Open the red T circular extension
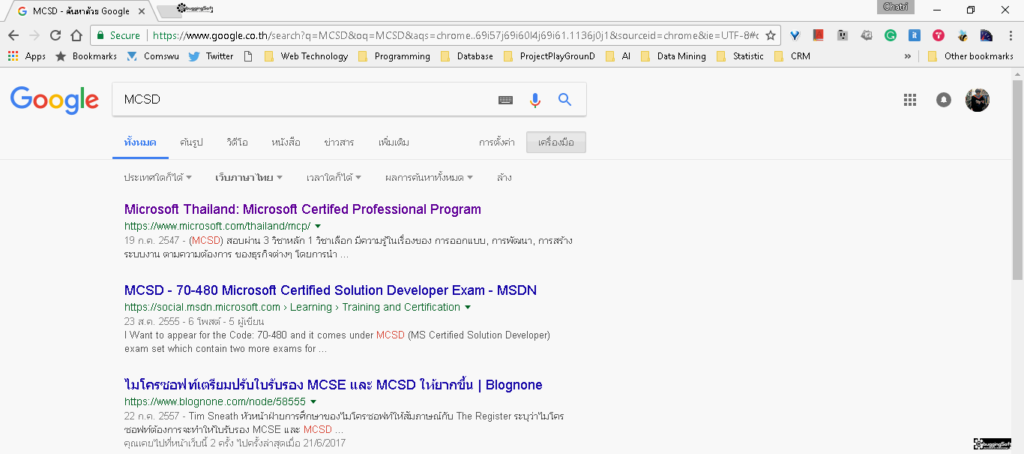The height and width of the screenshot is (454, 1024). point(938,36)
